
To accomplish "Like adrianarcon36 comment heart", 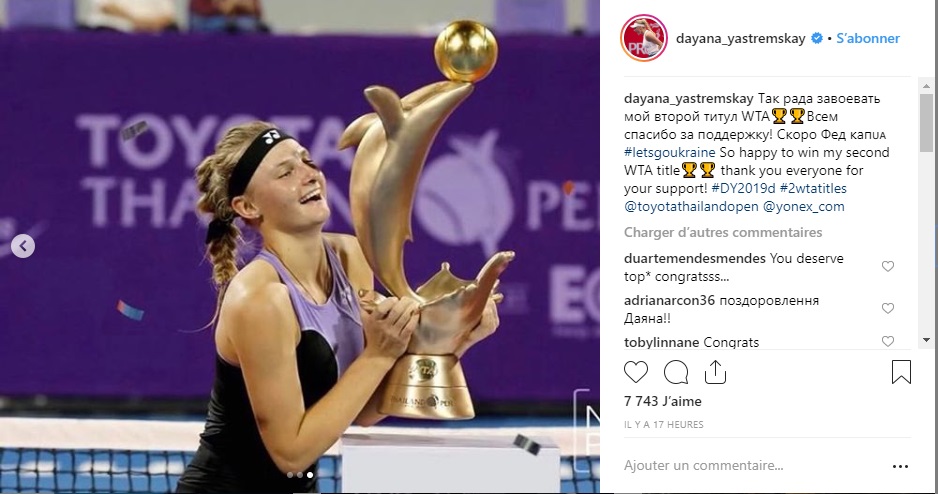I will (888, 308).
